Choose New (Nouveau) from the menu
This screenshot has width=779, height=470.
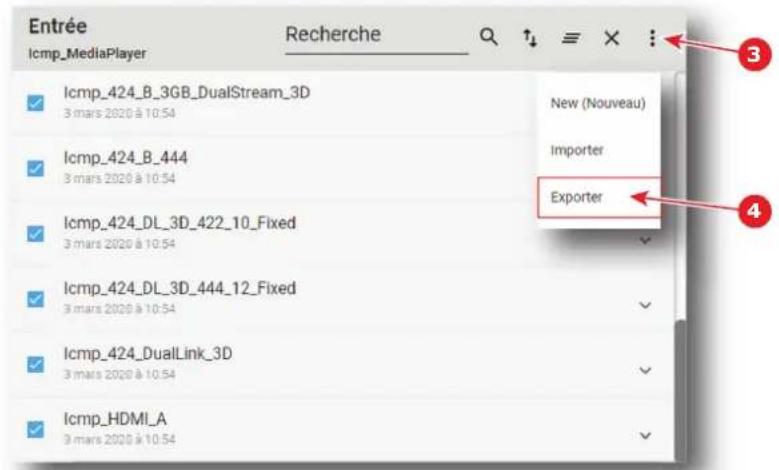598,103
